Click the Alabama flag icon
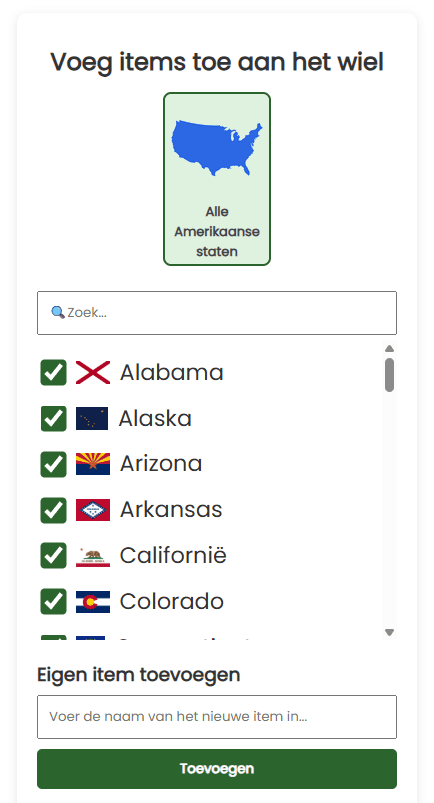This screenshot has width=434, height=803. click(93, 372)
